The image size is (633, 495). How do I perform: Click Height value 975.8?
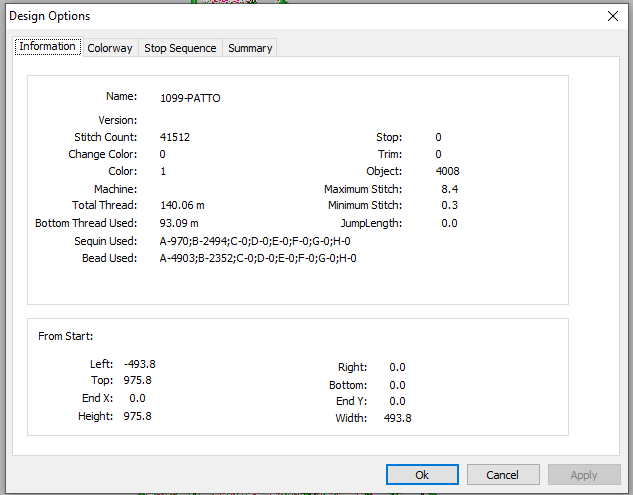tap(137, 416)
